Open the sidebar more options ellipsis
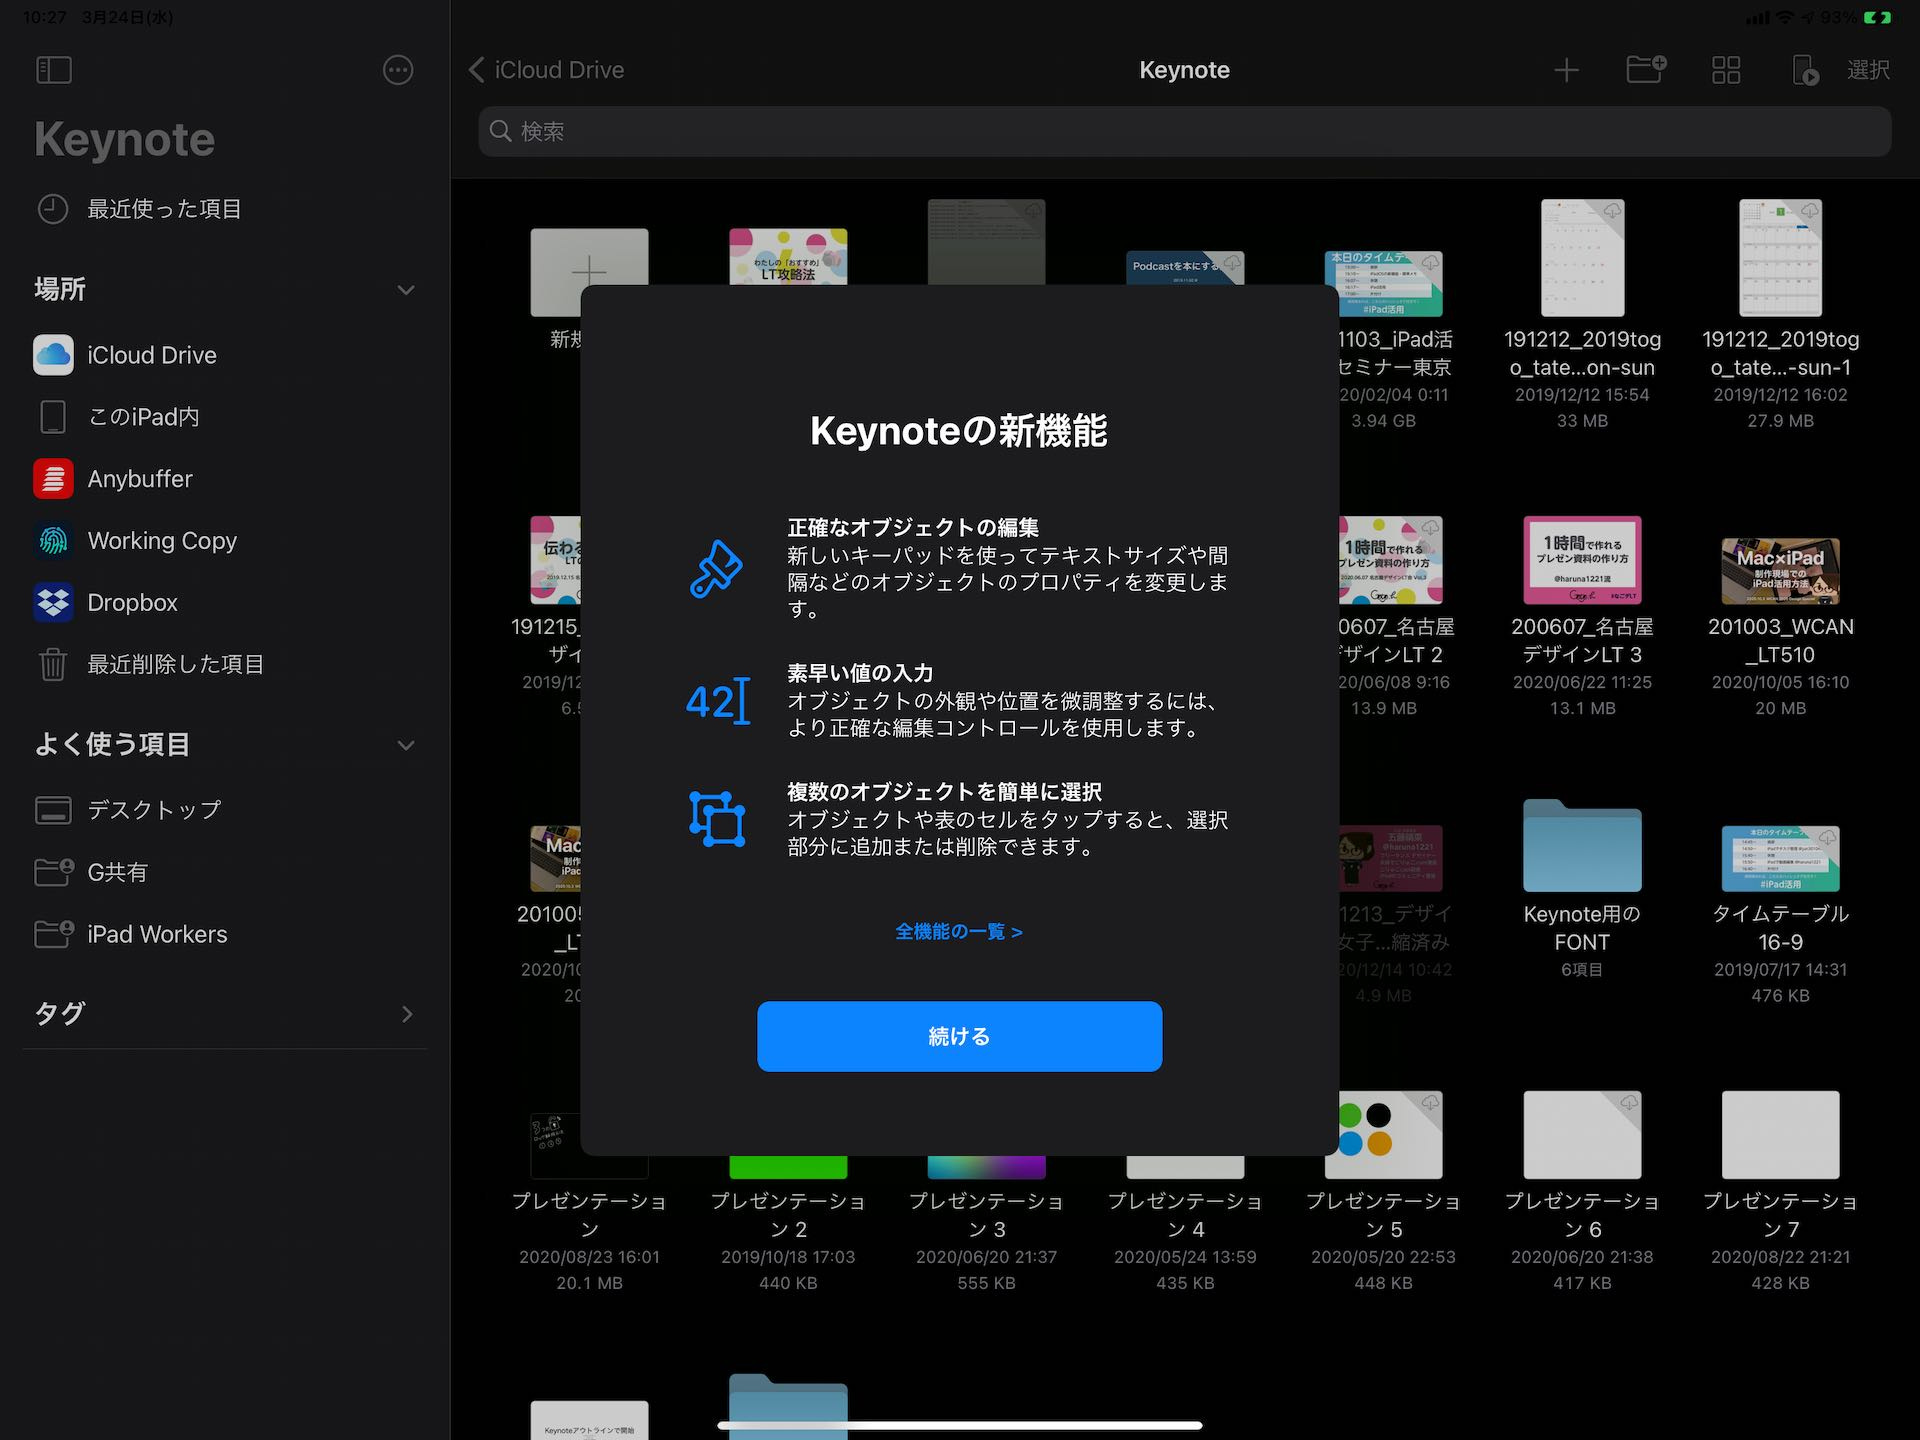The height and width of the screenshot is (1440, 1920). (x=398, y=70)
